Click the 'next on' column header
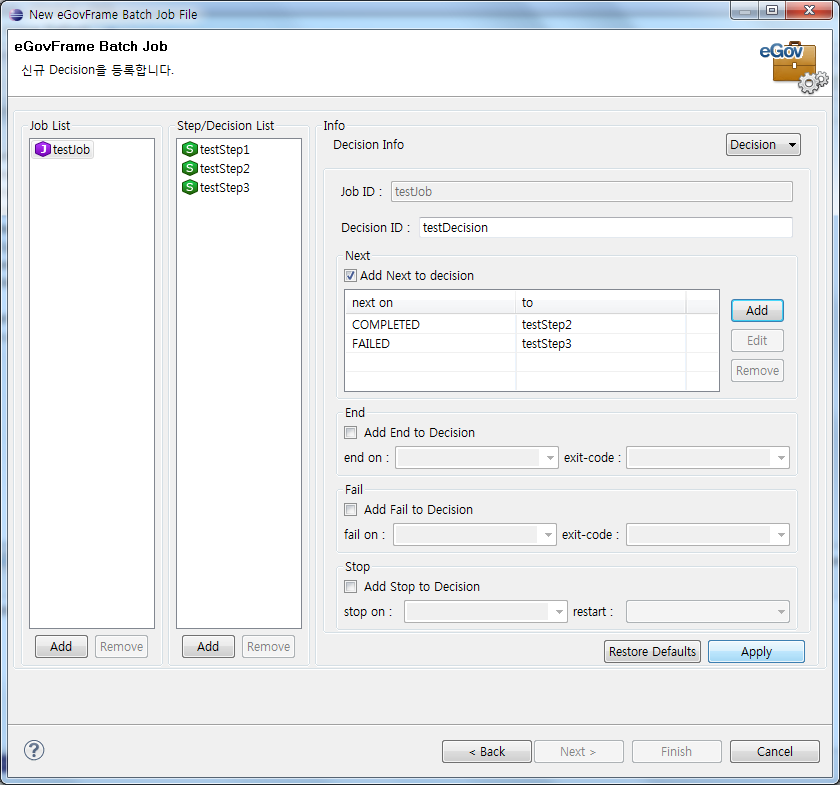This screenshot has width=840, height=785. tap(430, 302)
